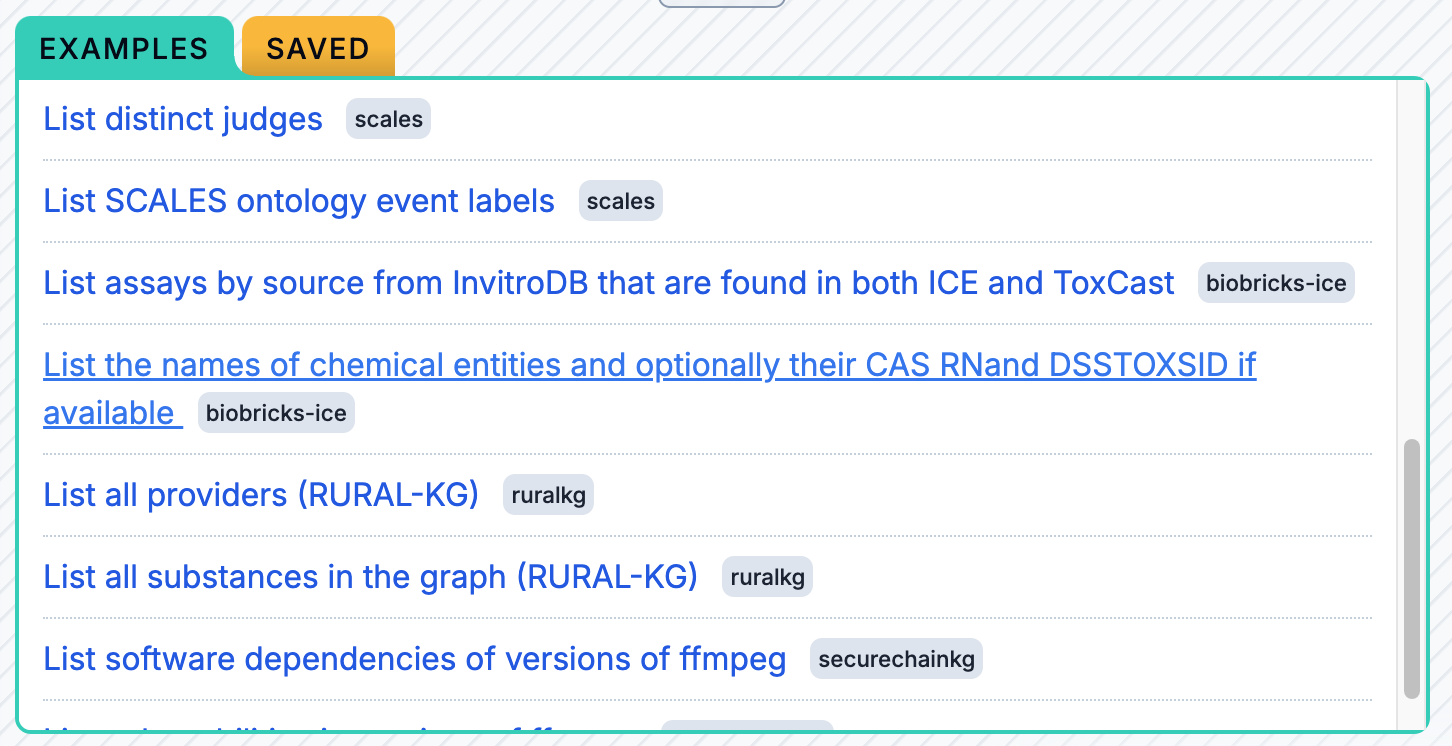The height and width of the screenshot is (746, 1452).
Task: Click biobricks-ice tag beside InvitroDB assays query
Action: pos(1276,283)
